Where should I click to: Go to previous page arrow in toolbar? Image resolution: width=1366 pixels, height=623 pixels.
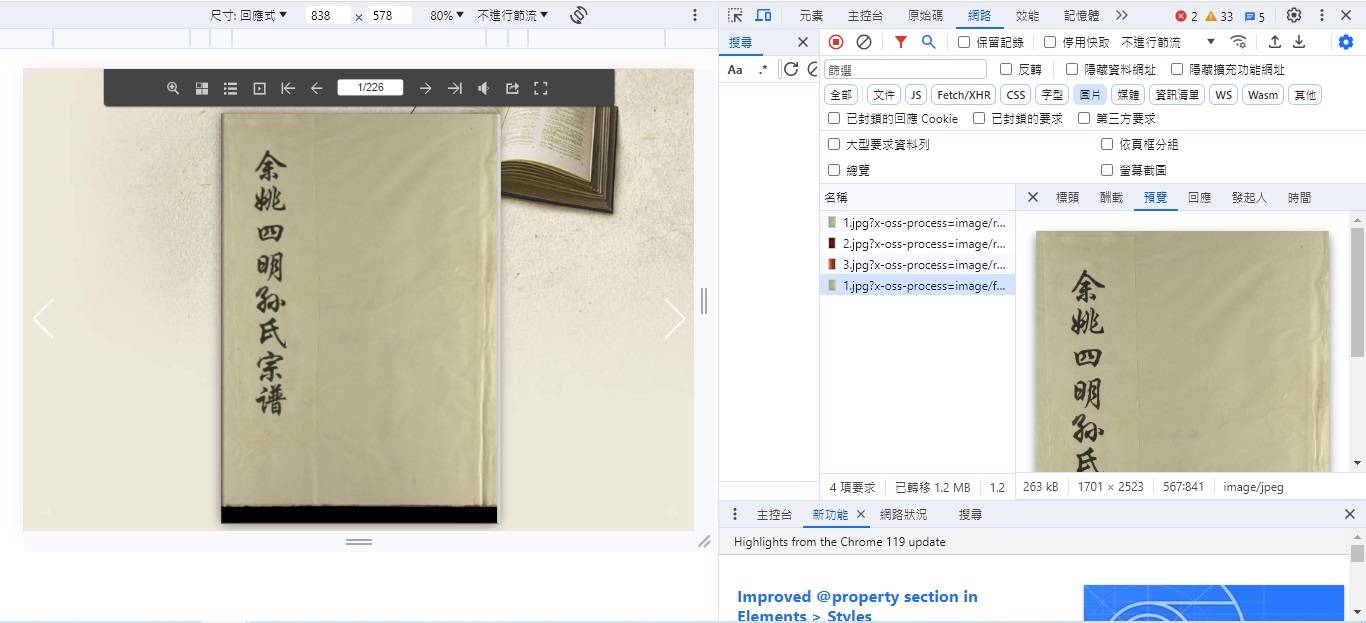(316, 88)
